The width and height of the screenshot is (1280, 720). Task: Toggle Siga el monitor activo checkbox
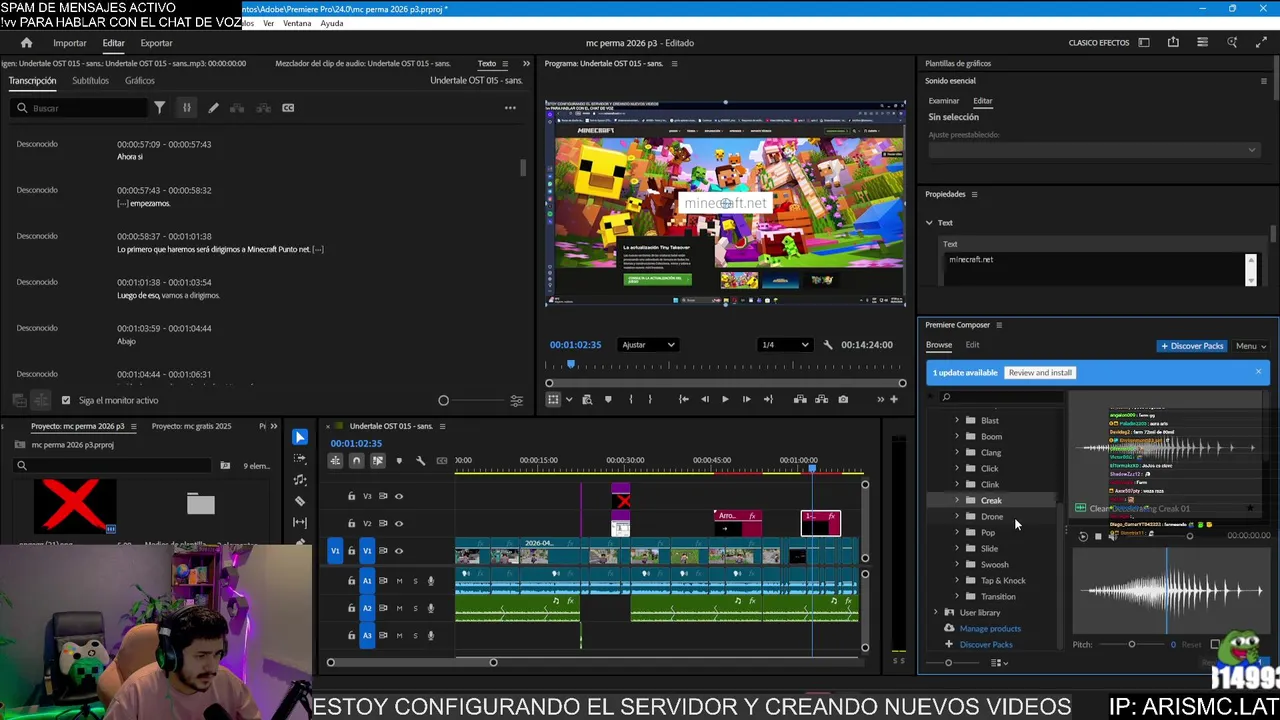[66, 400]
